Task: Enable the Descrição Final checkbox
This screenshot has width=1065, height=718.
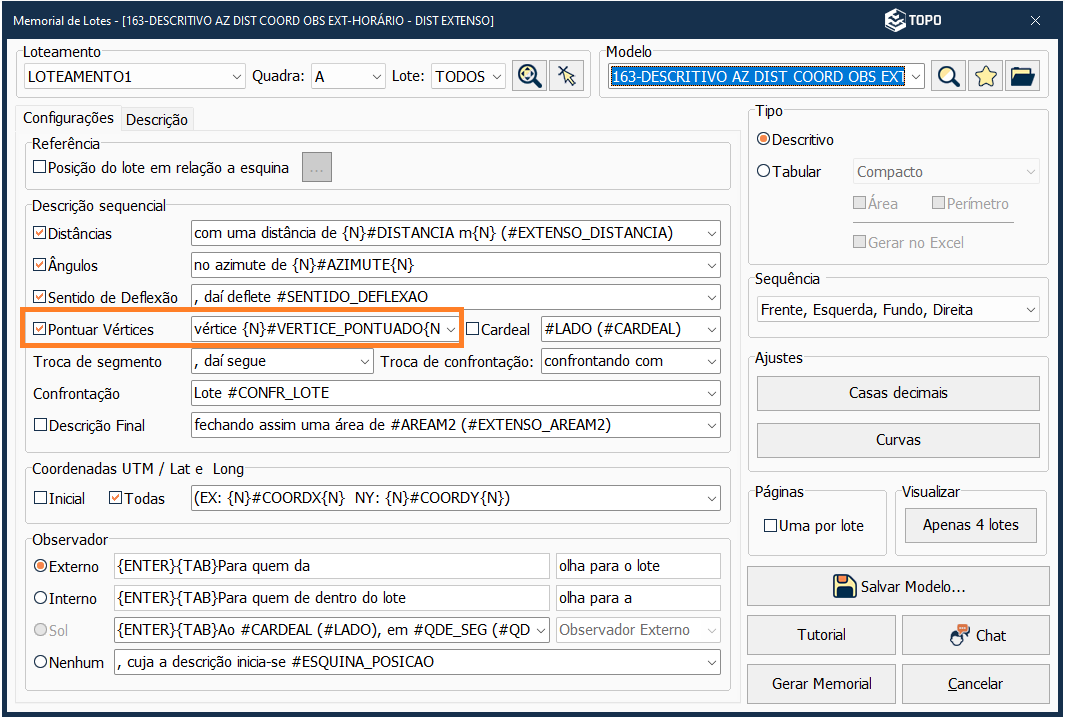Action: tap(40, 425)
